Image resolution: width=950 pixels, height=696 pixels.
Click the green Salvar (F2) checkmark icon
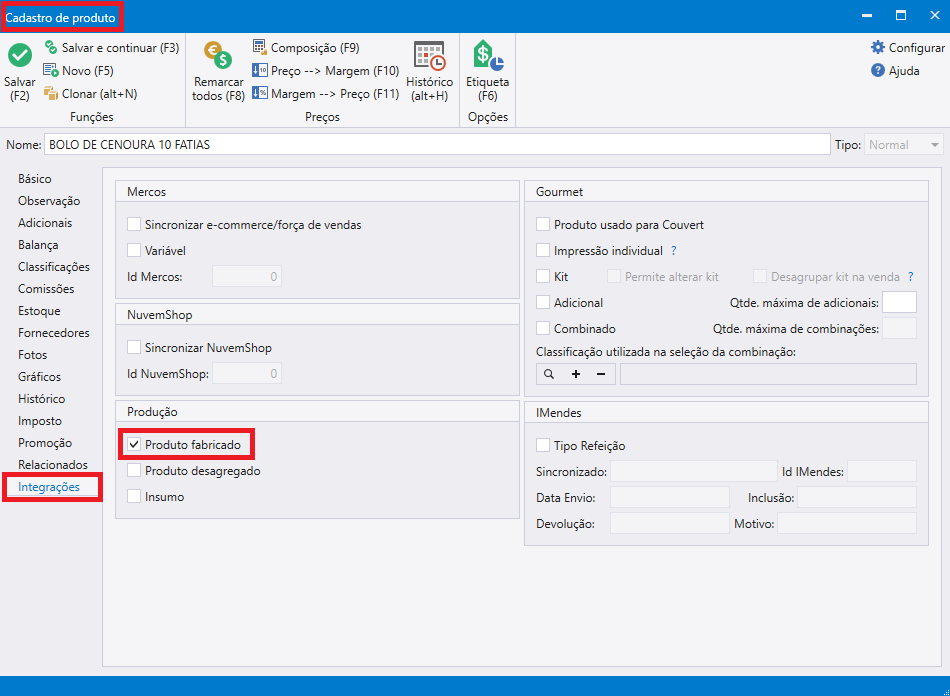[x=20, y=56]
